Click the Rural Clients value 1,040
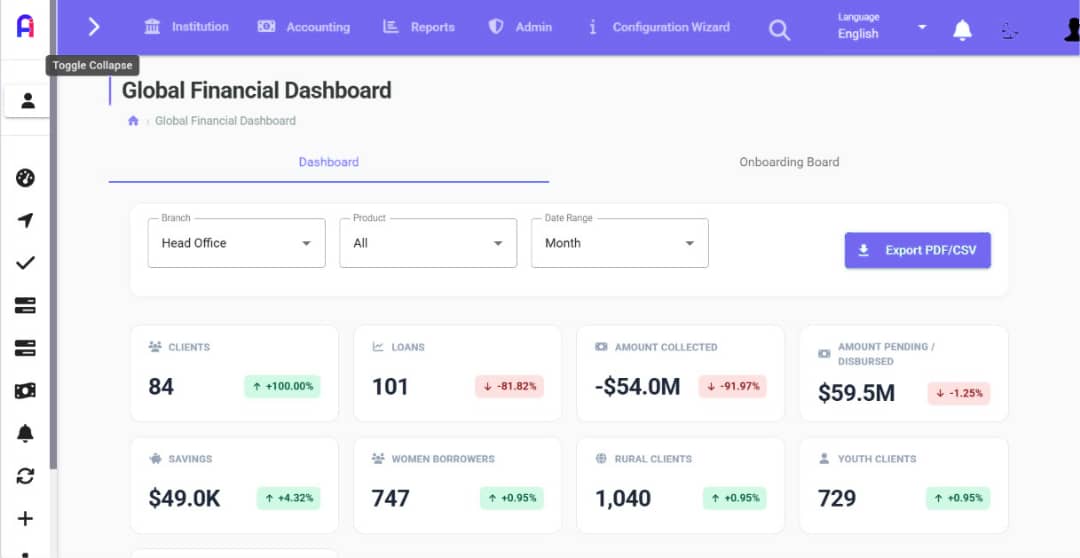The width and height of the screenshot is (1080, 558). 623,498
